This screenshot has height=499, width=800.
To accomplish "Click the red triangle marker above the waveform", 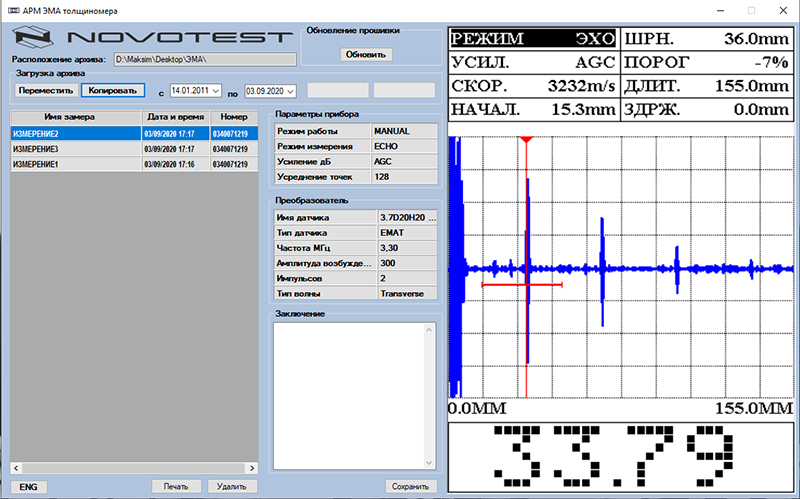I will [x=524, y=141].
